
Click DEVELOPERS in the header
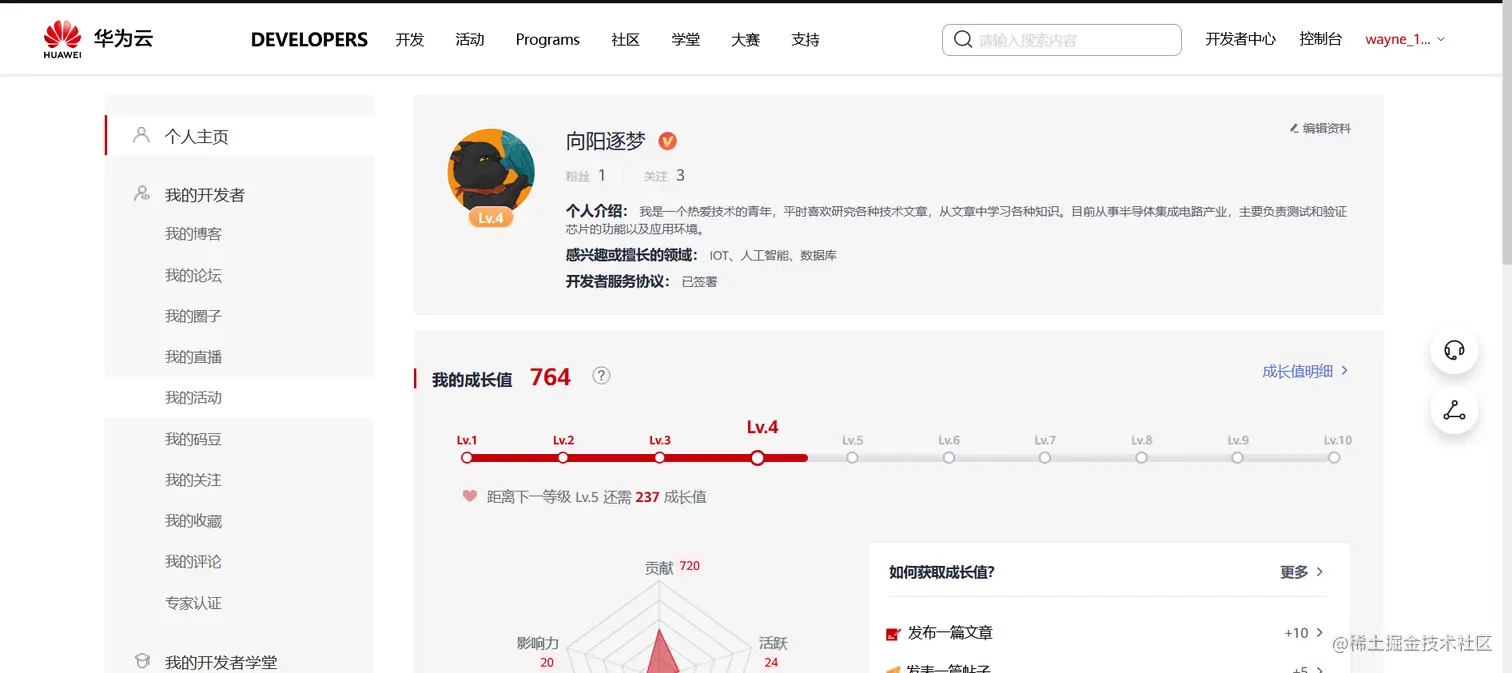pyautogui.click(x=309, y=40)
